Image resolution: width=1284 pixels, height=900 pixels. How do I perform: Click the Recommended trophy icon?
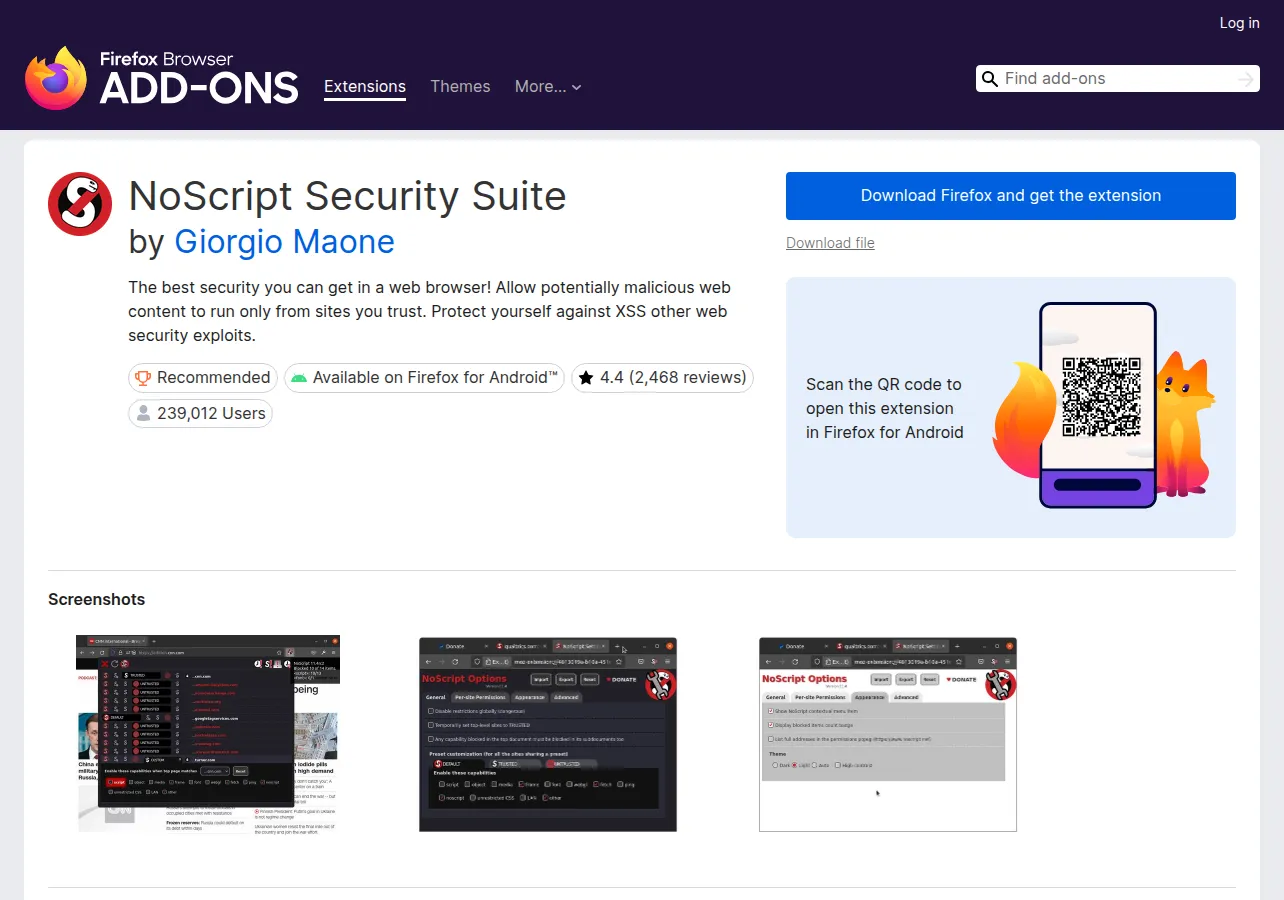(x=143, y=378)
